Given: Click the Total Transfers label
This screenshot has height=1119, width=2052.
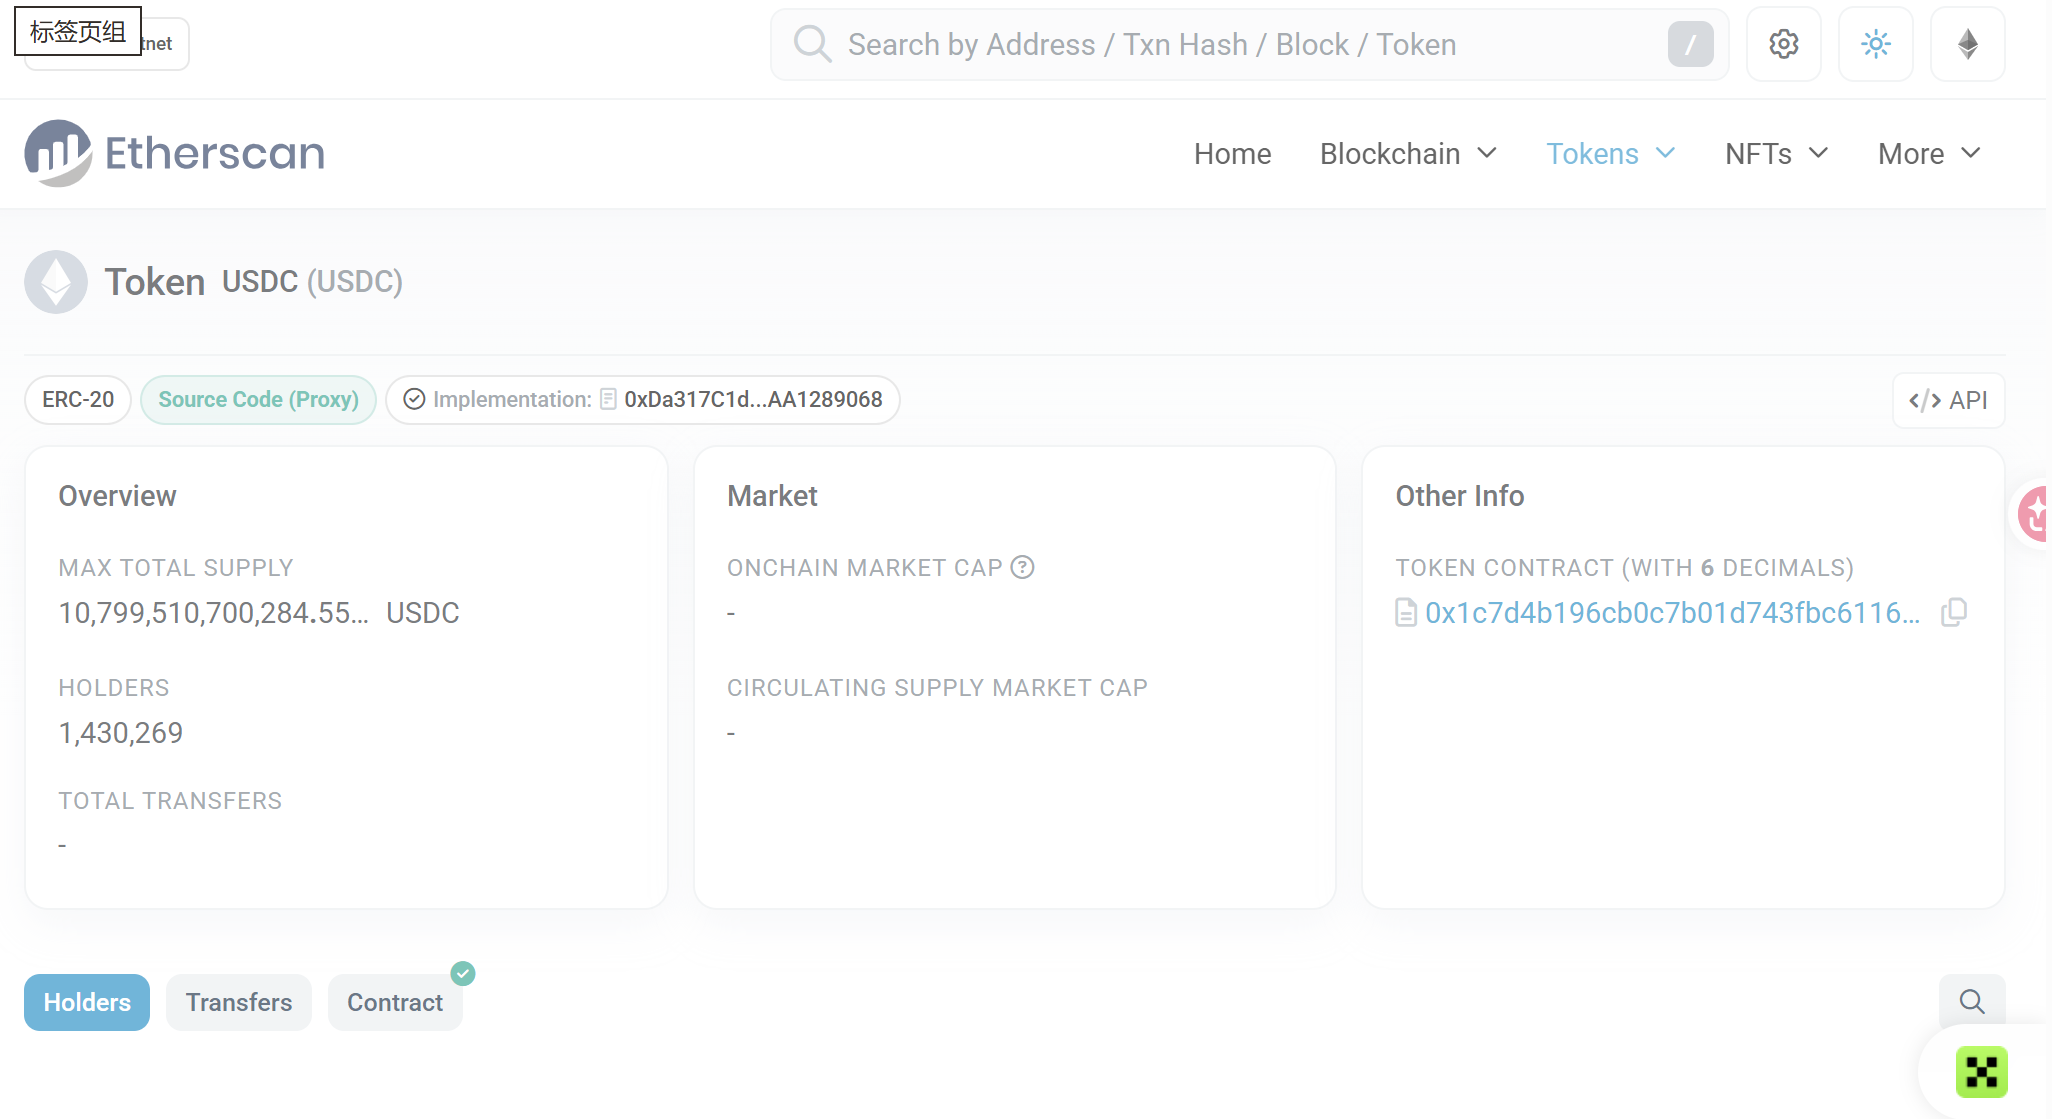Looking at the screenshot, I should 170,801.
